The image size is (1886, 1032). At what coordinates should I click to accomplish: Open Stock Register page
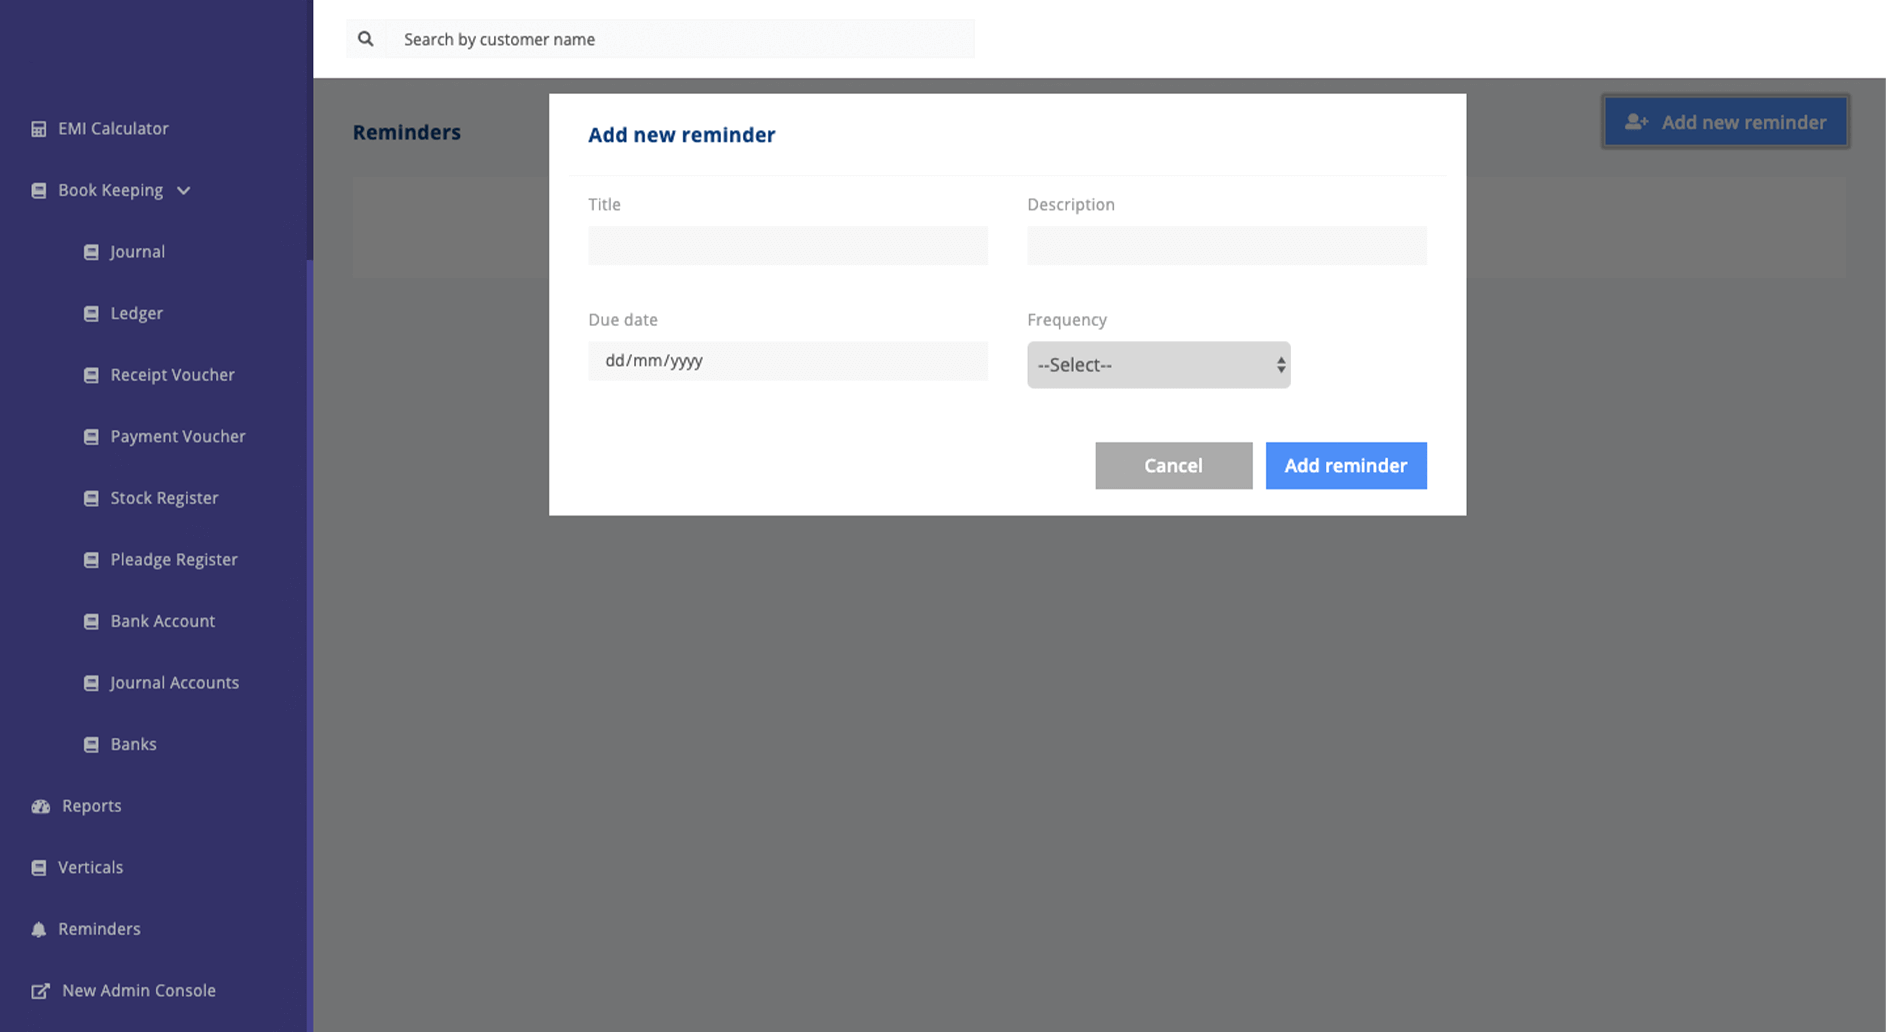point(164,497)
